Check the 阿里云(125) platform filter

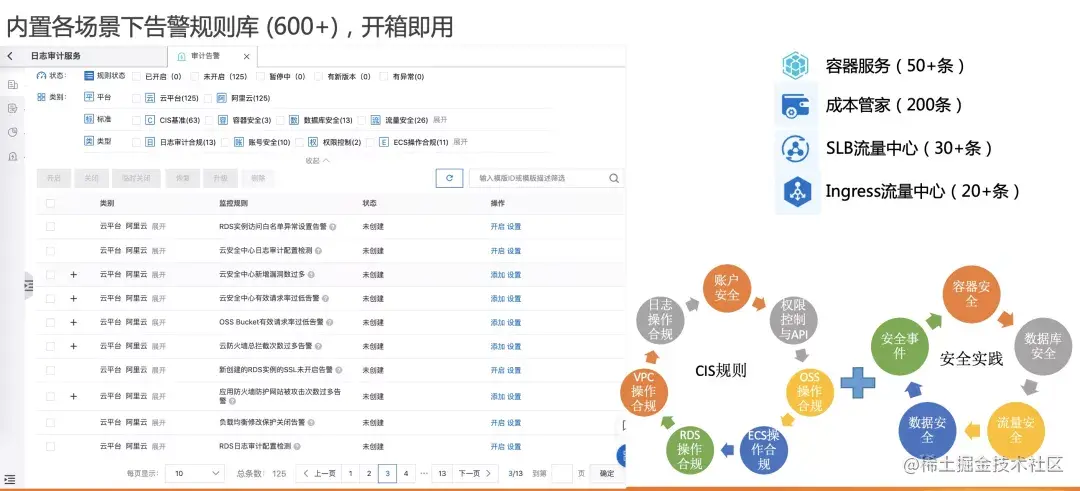tap(209, 98)
